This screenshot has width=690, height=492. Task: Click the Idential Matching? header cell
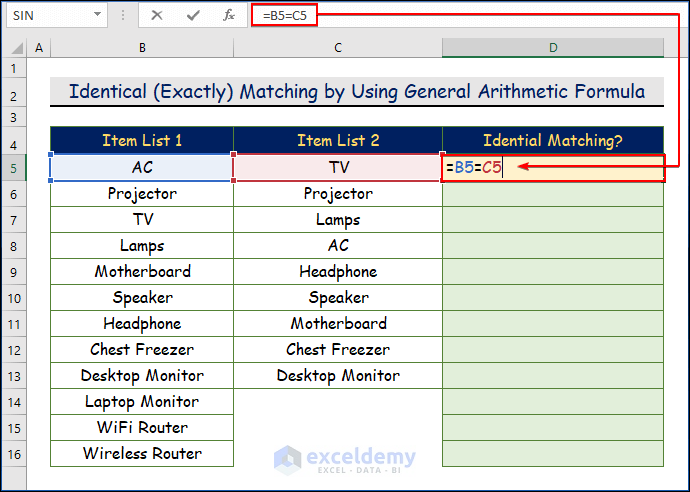pyautogui.click(x=552, y=141)
